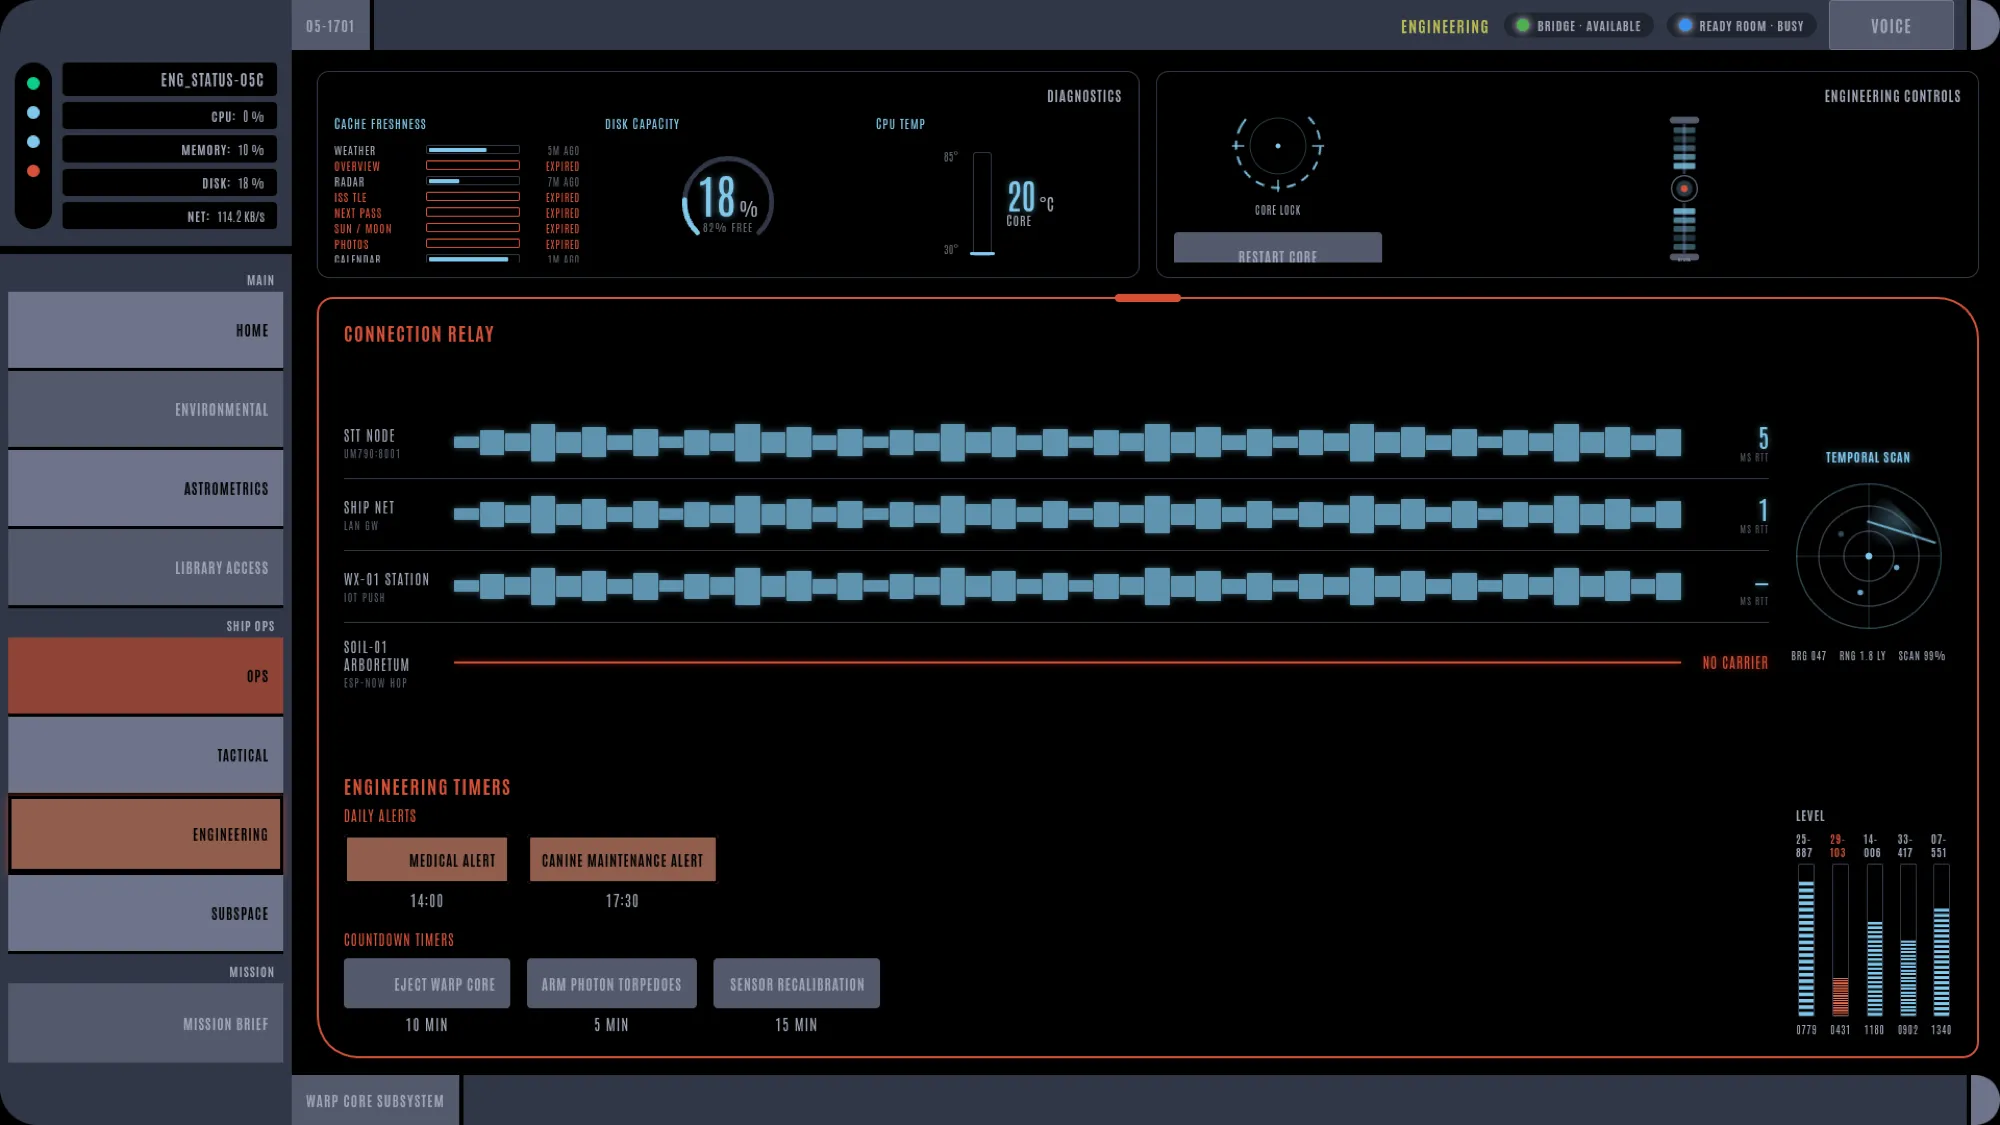Start the Sensor Recalibration countdown

(x=797, y=984)
